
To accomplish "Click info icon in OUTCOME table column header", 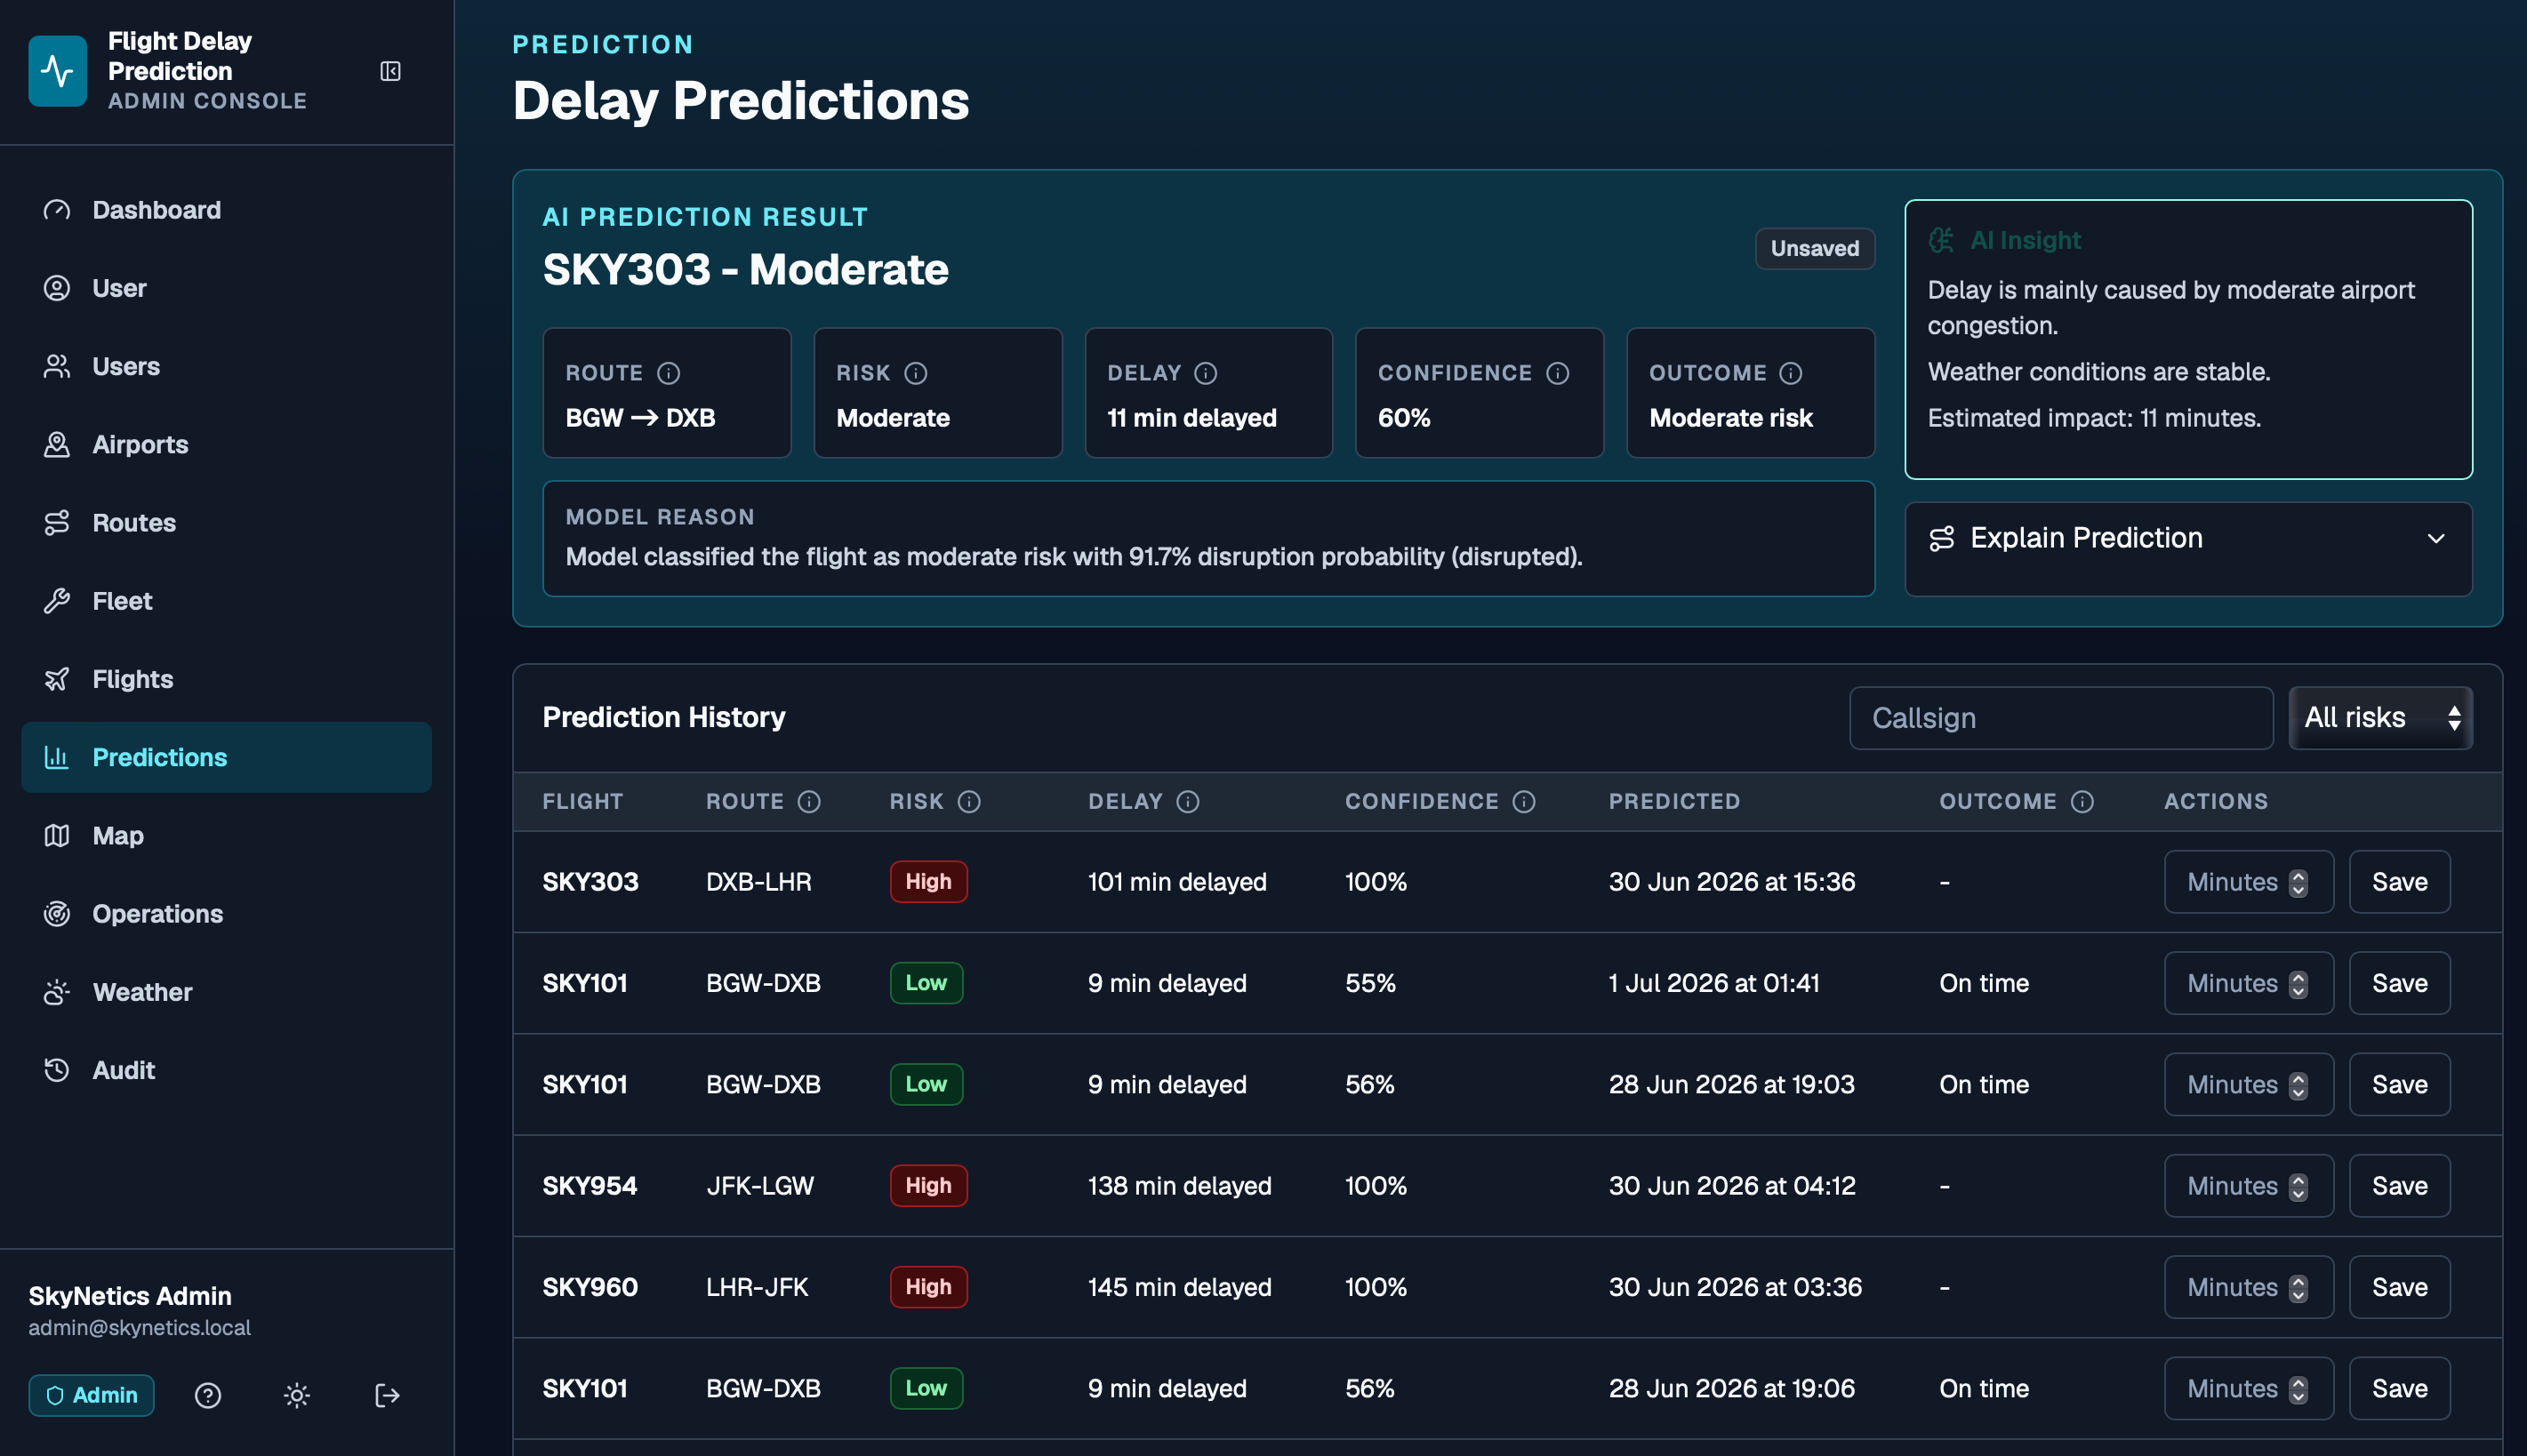I will pyautogui.click(x=2083, y=801).
